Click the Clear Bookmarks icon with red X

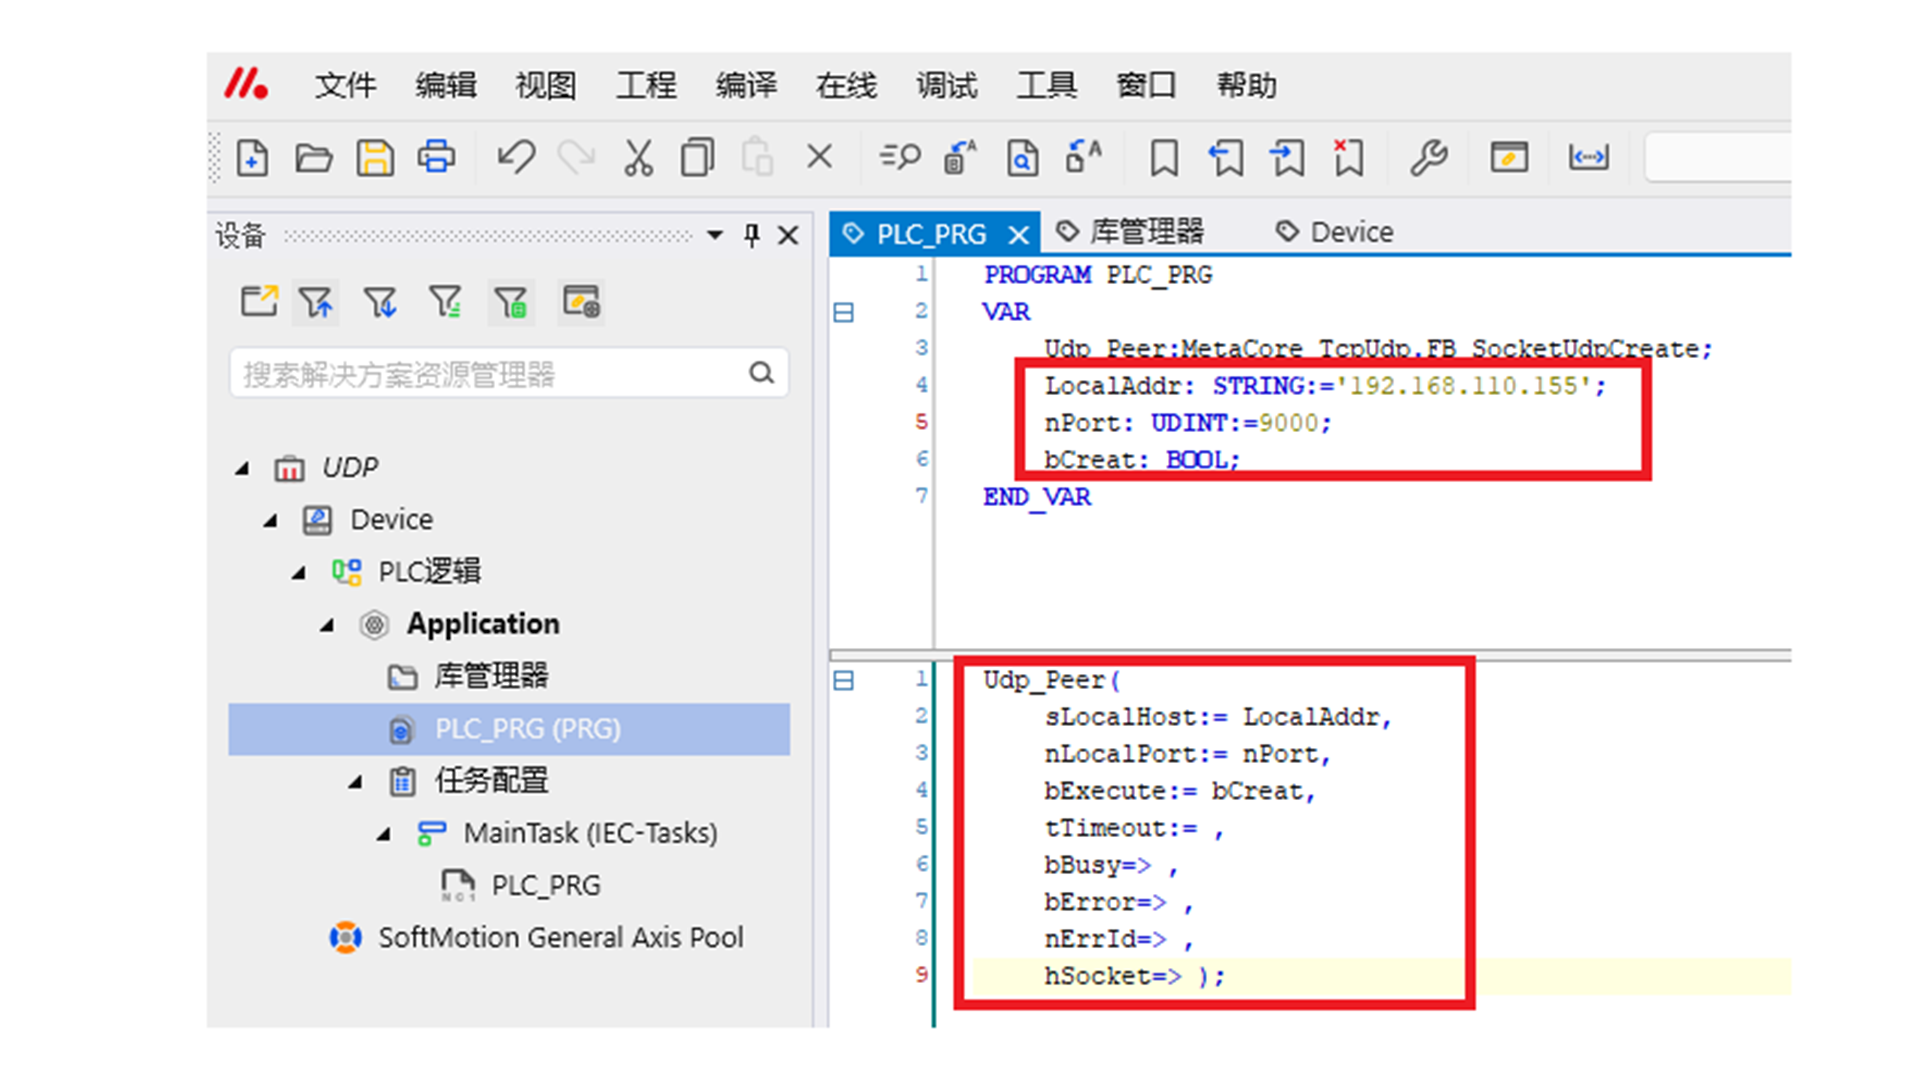coord(1348,158)
